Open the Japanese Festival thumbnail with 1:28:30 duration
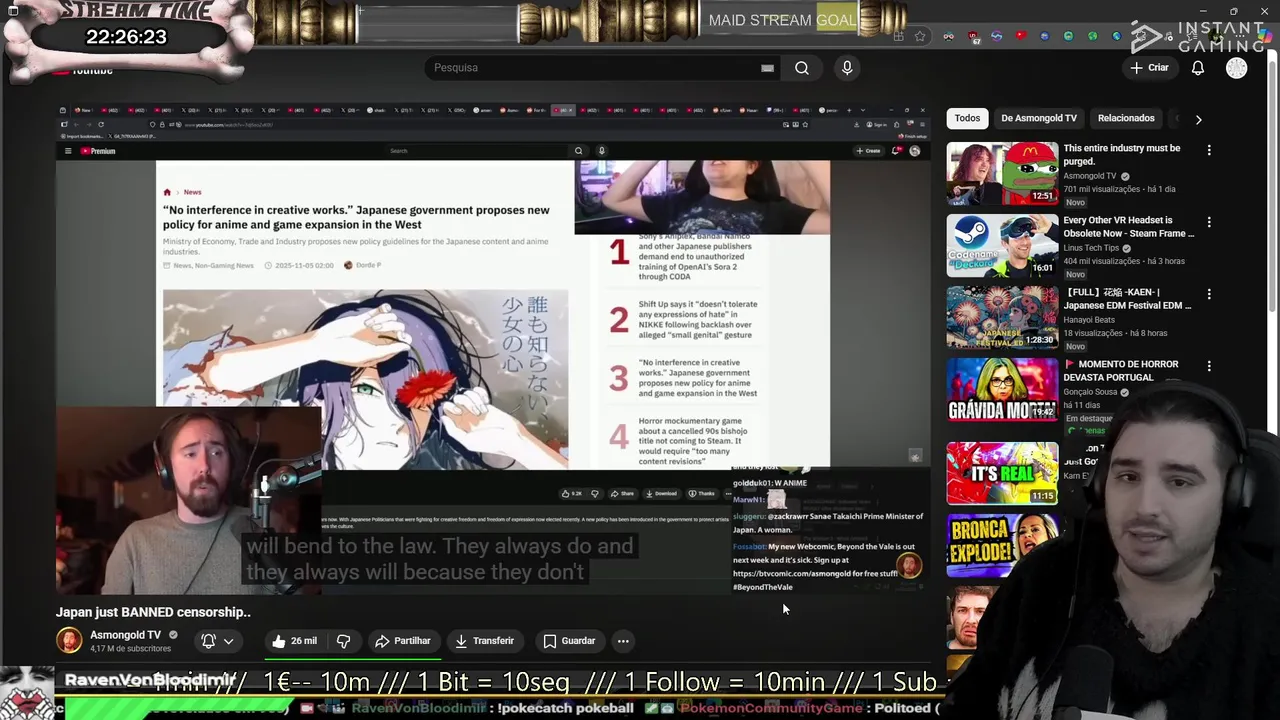The height and width of the screenshot is (720, 1280). 1002,317
